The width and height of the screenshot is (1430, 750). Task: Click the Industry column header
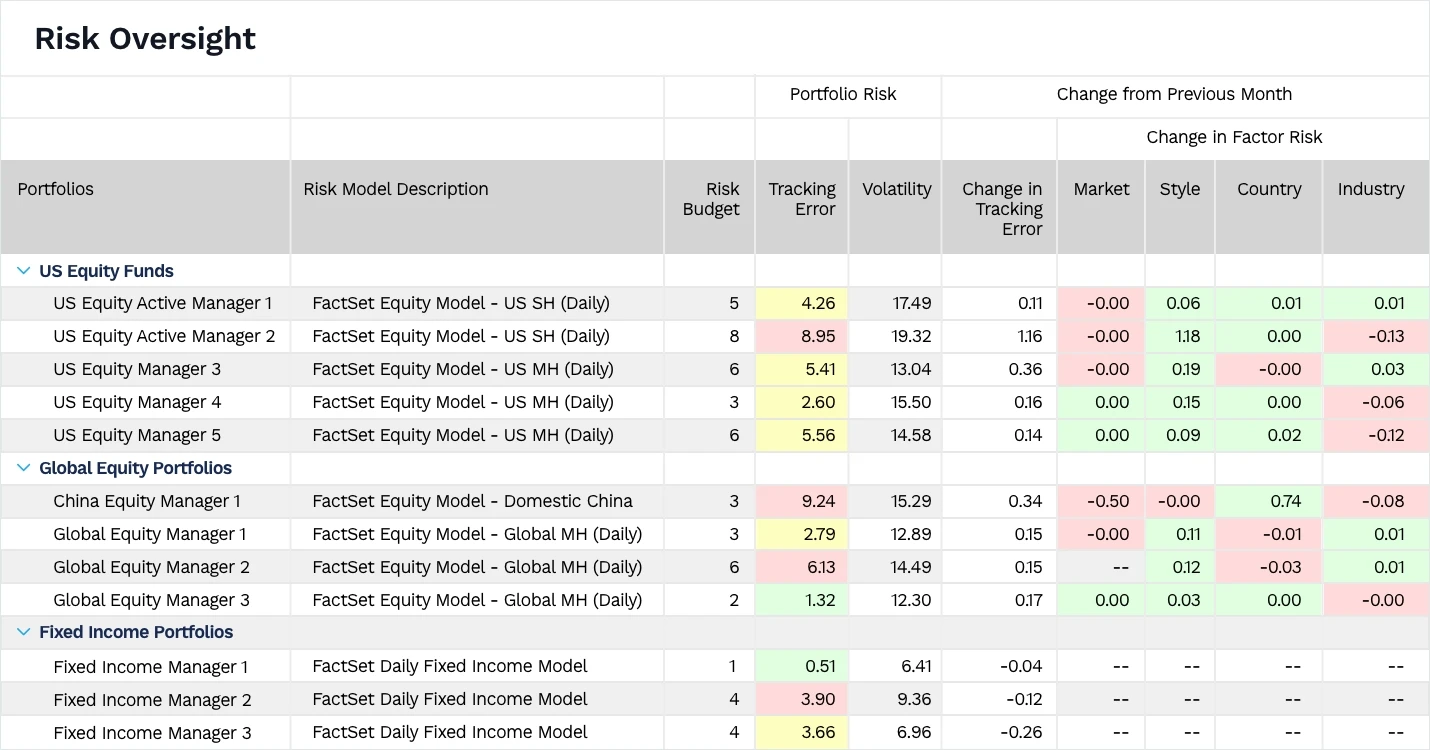(1371, 188)
